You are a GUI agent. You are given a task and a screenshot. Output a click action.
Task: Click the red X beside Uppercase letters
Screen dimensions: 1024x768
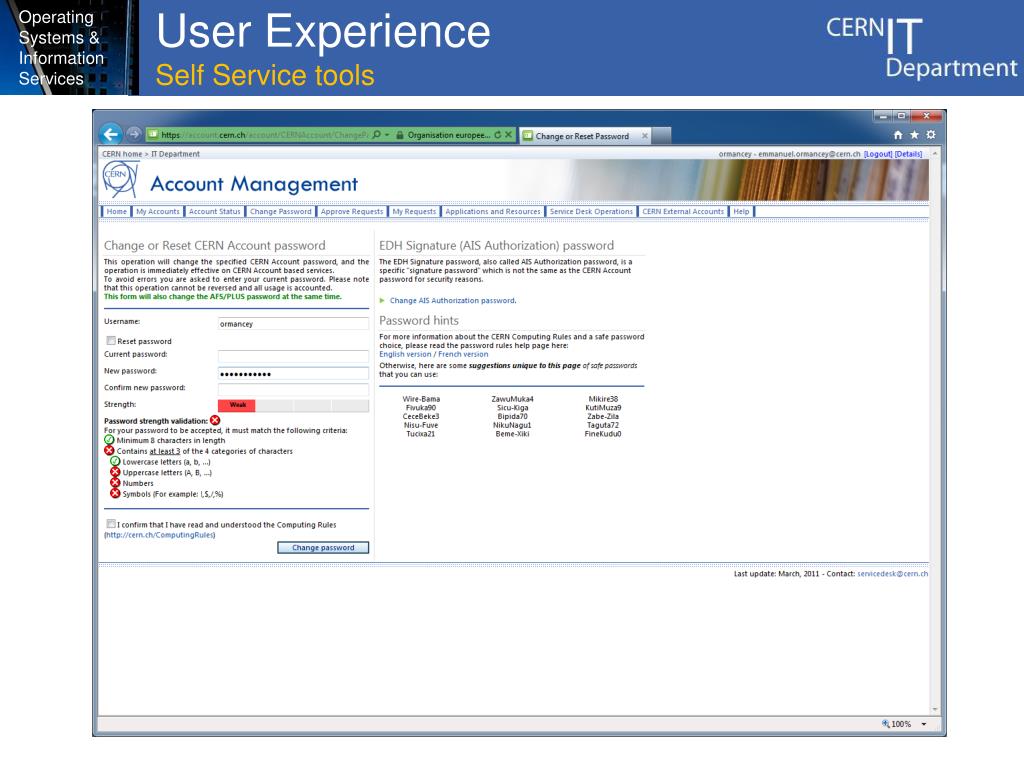point(115,472)
